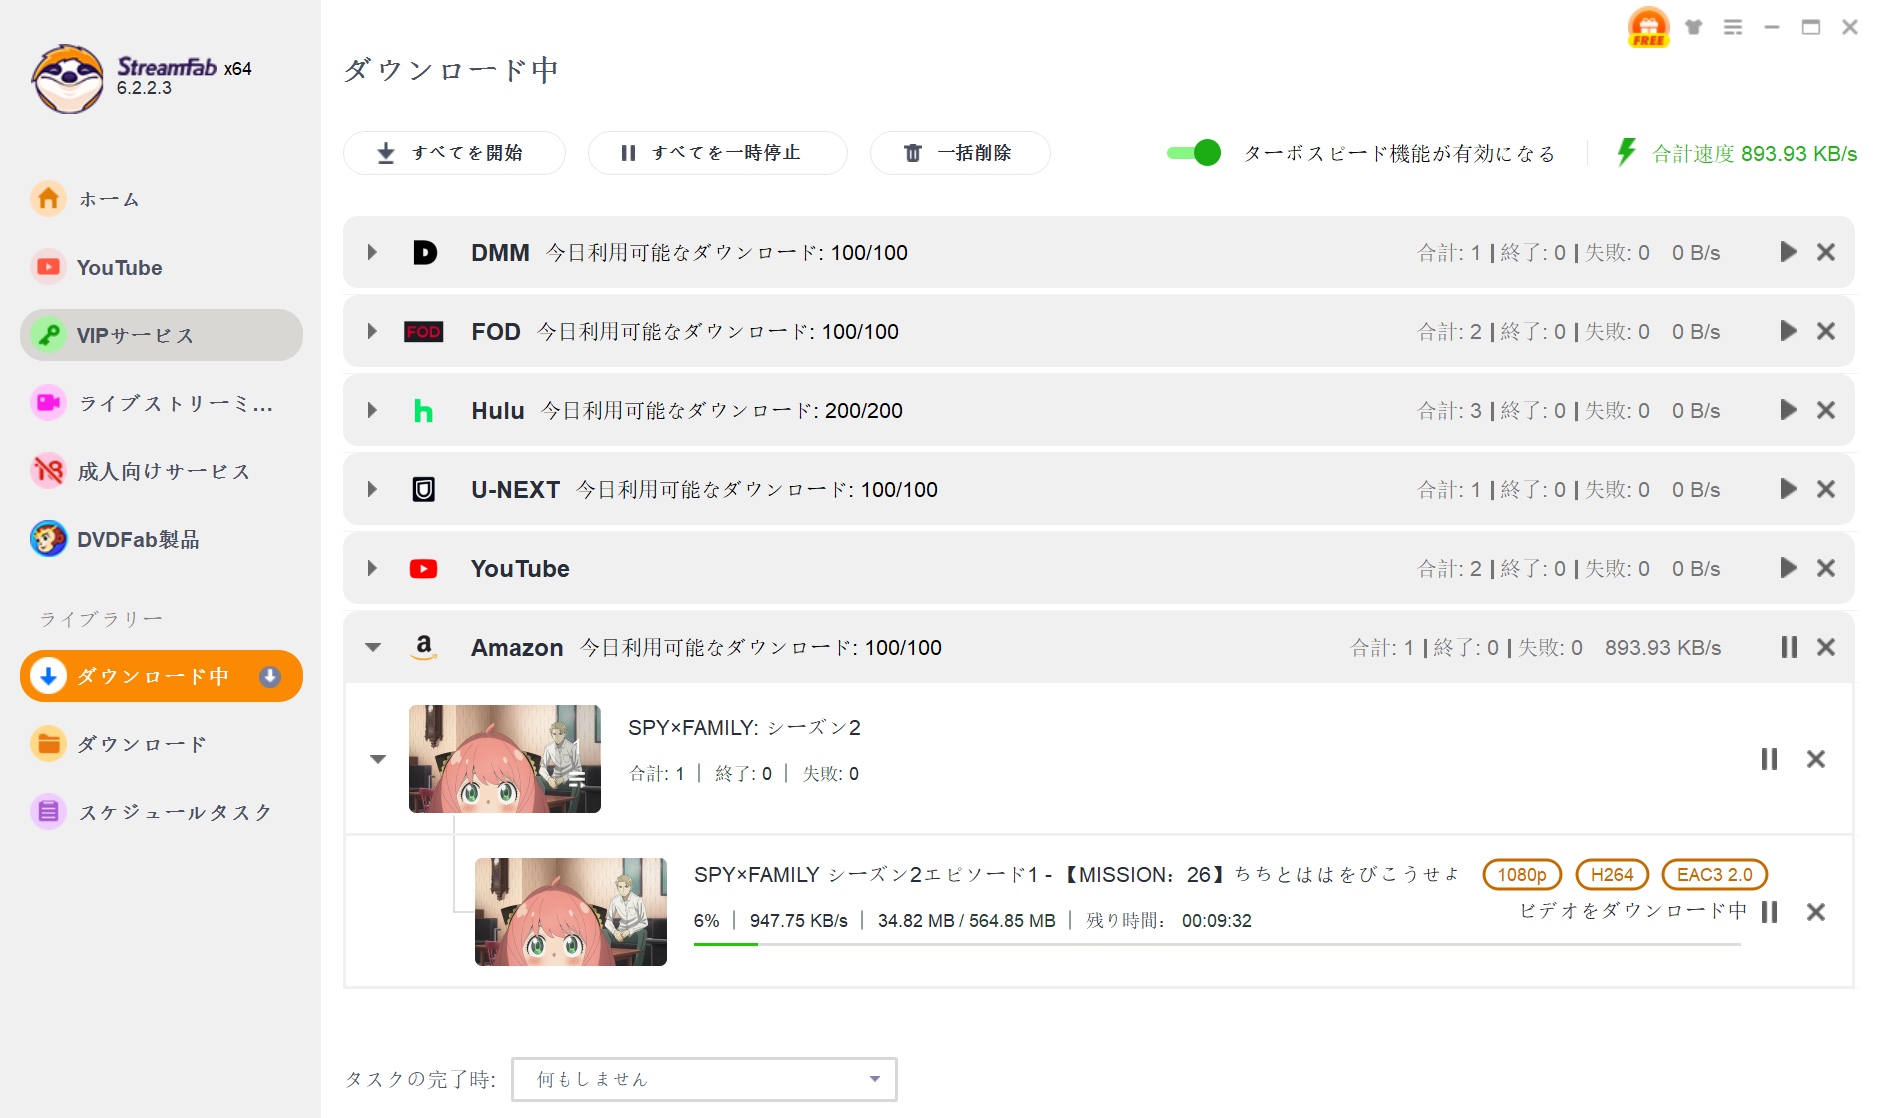
Task: Click the 34.82 MB / 564.85 MB size text
Action: pyautogui.click(x=966, y=920)
